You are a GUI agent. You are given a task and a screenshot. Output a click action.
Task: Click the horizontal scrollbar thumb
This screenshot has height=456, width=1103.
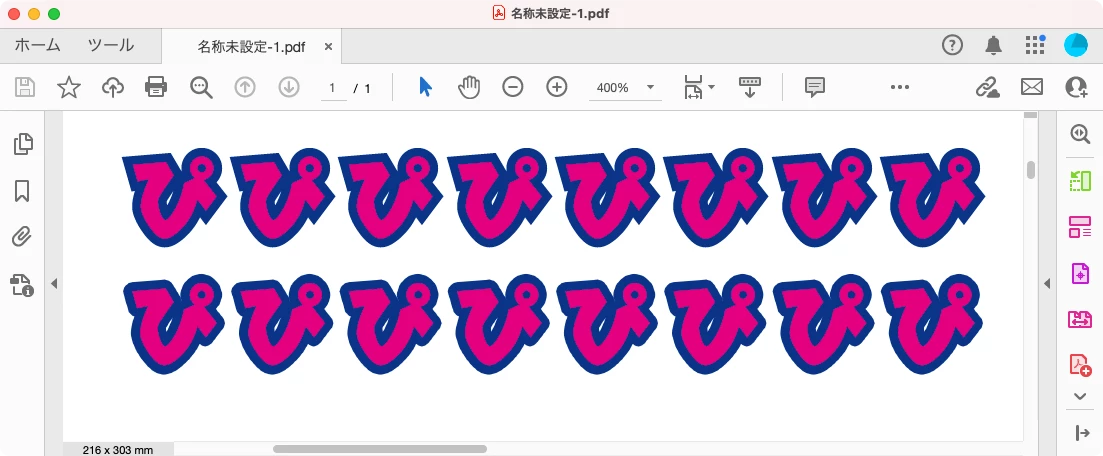[380, 449]
